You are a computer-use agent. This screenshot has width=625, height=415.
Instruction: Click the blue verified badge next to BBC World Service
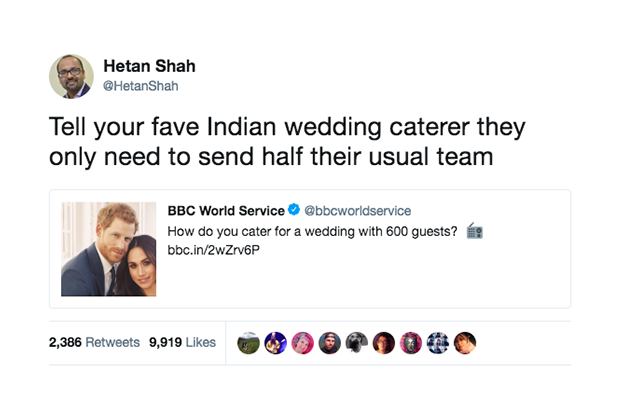pos(295,211)
